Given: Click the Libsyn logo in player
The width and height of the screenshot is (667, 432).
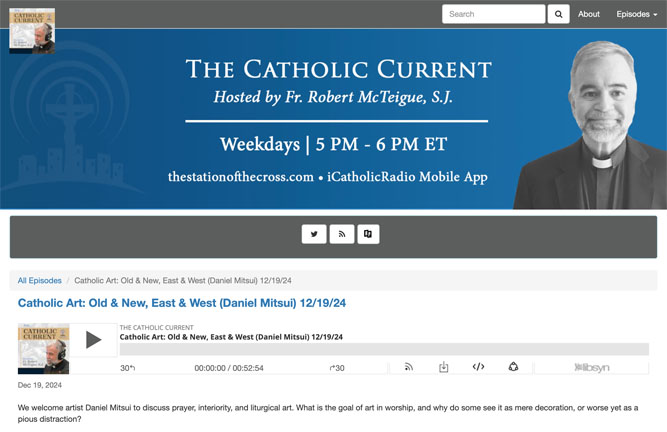Looking at the screenshot, I should 592,367.
